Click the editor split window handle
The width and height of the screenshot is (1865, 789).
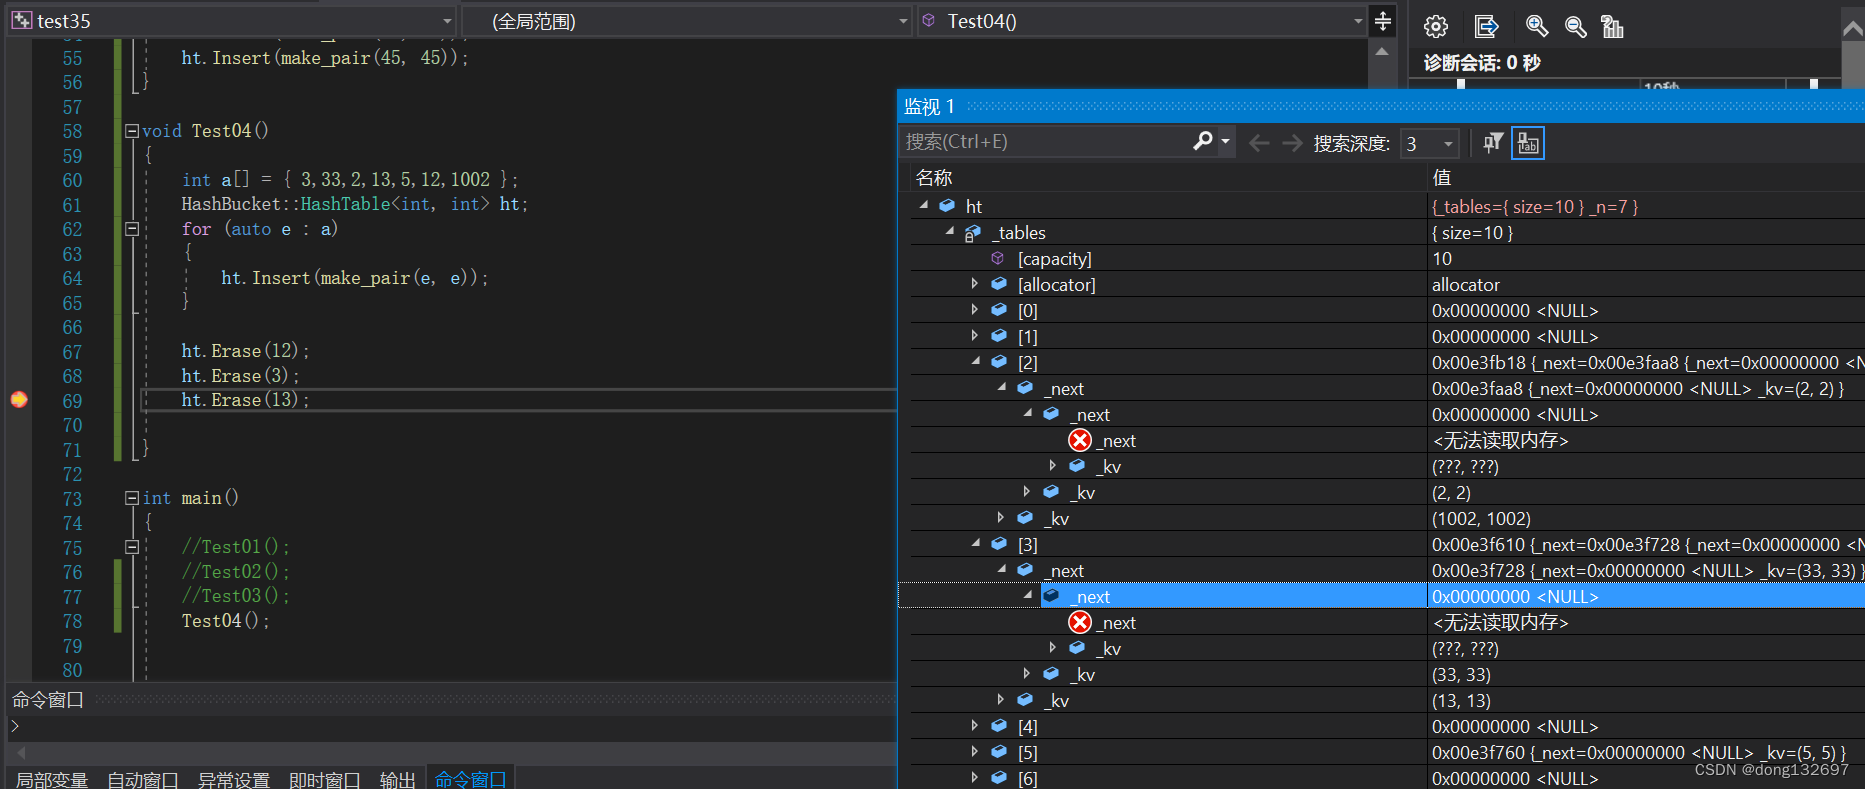tap(1383, 21)
